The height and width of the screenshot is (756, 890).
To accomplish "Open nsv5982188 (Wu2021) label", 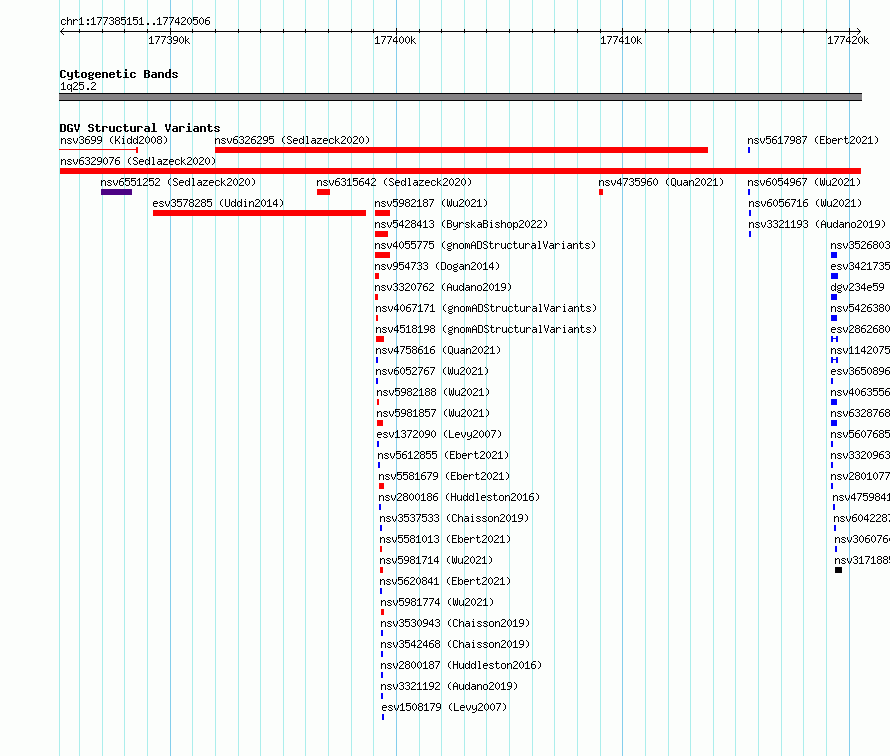I will coord(433,392).
